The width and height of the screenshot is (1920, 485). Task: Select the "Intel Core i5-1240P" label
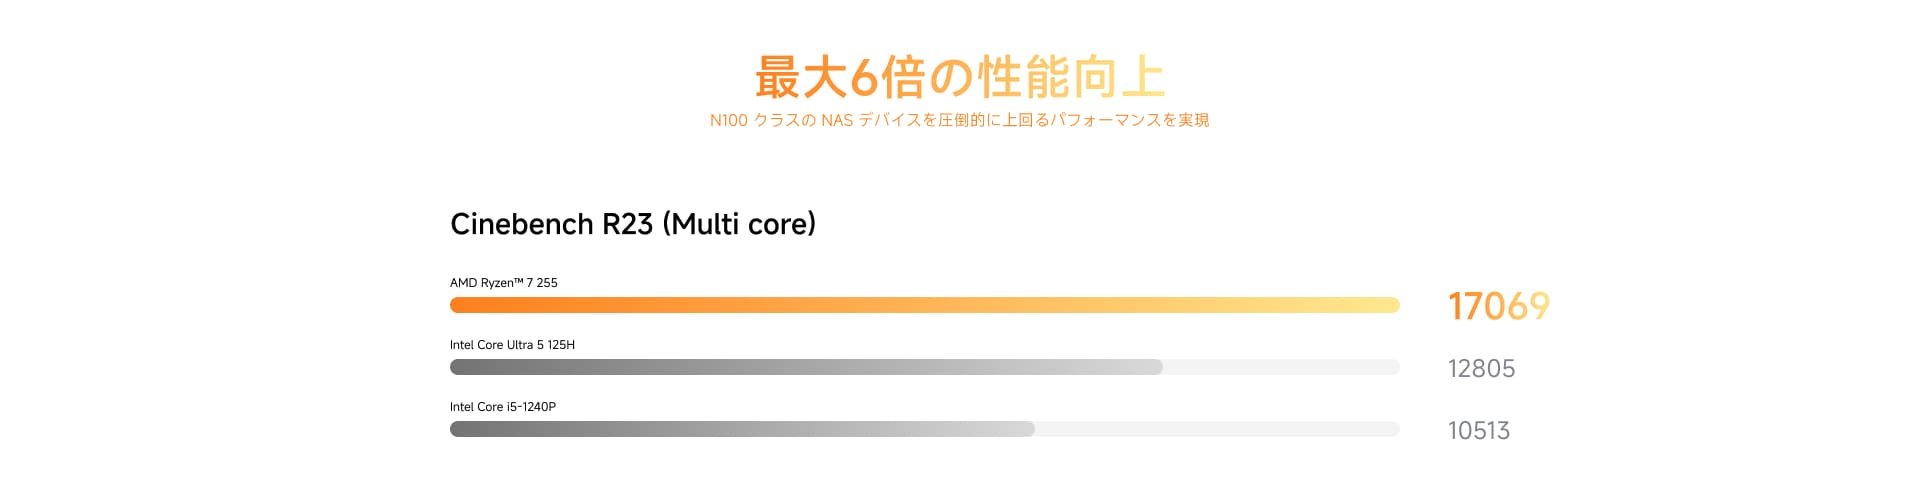[502, 407]
